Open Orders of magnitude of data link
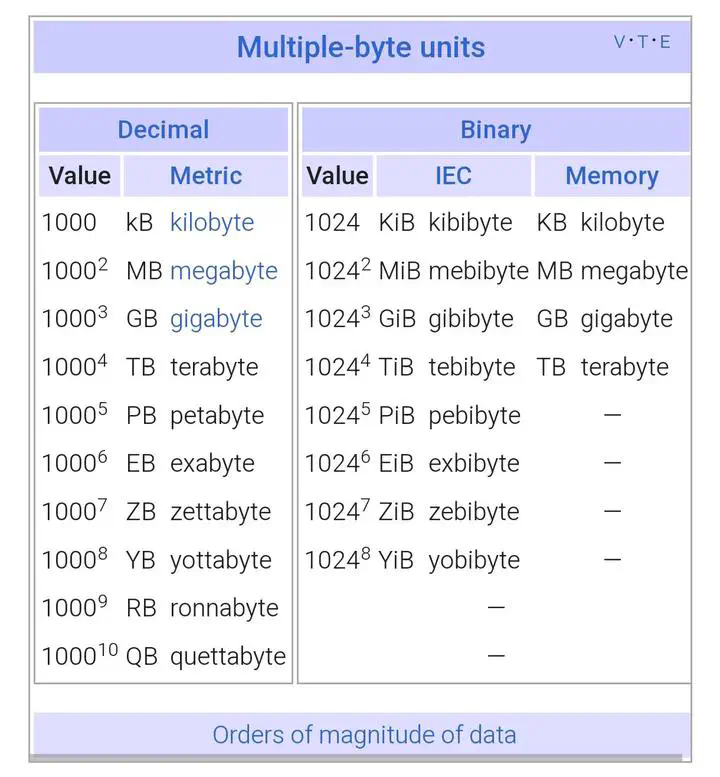 (x=364, y=735)
